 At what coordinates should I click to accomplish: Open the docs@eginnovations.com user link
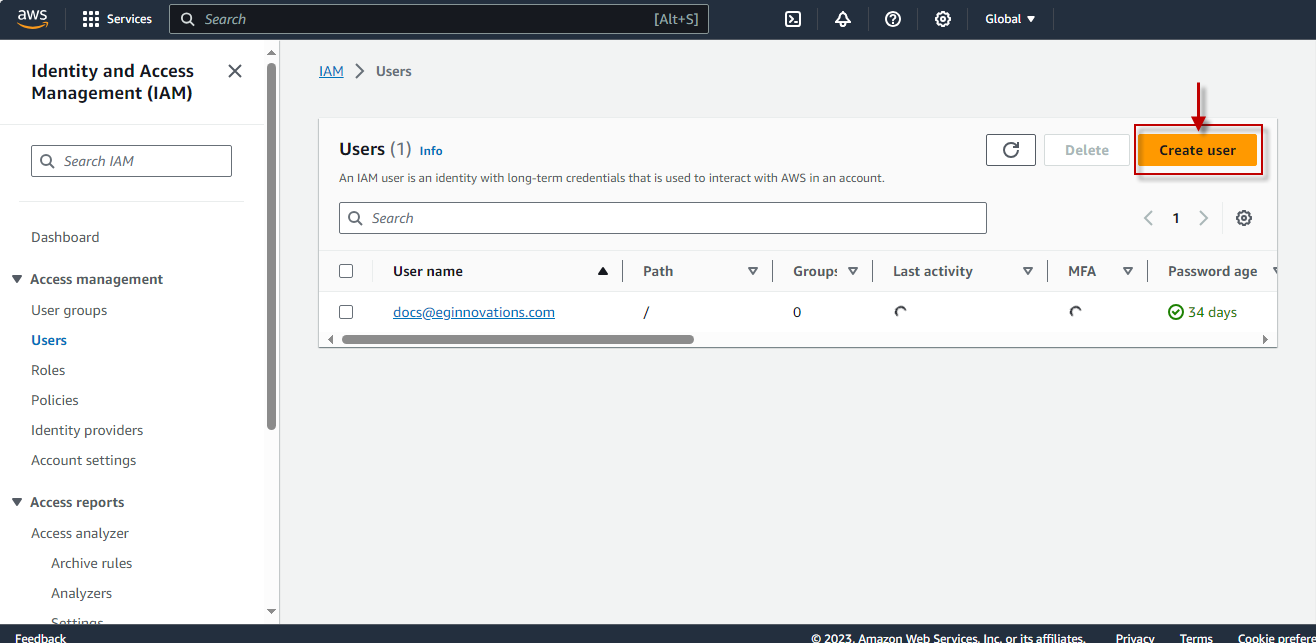(x=474, y=312)
